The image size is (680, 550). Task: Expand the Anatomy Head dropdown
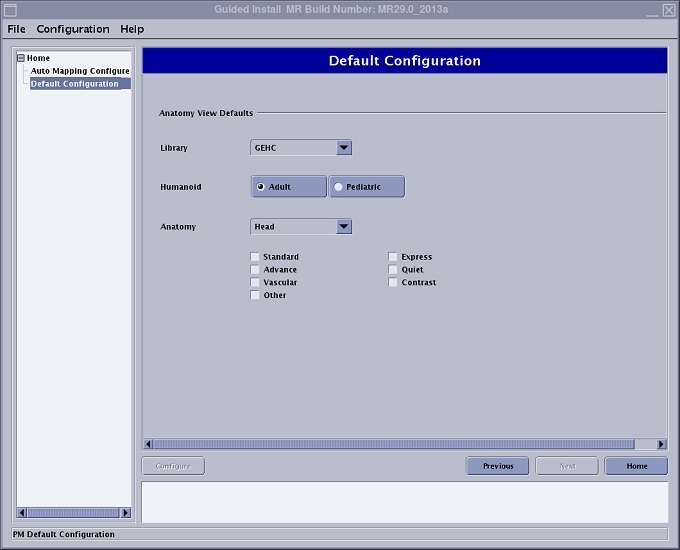coord(343,227)
